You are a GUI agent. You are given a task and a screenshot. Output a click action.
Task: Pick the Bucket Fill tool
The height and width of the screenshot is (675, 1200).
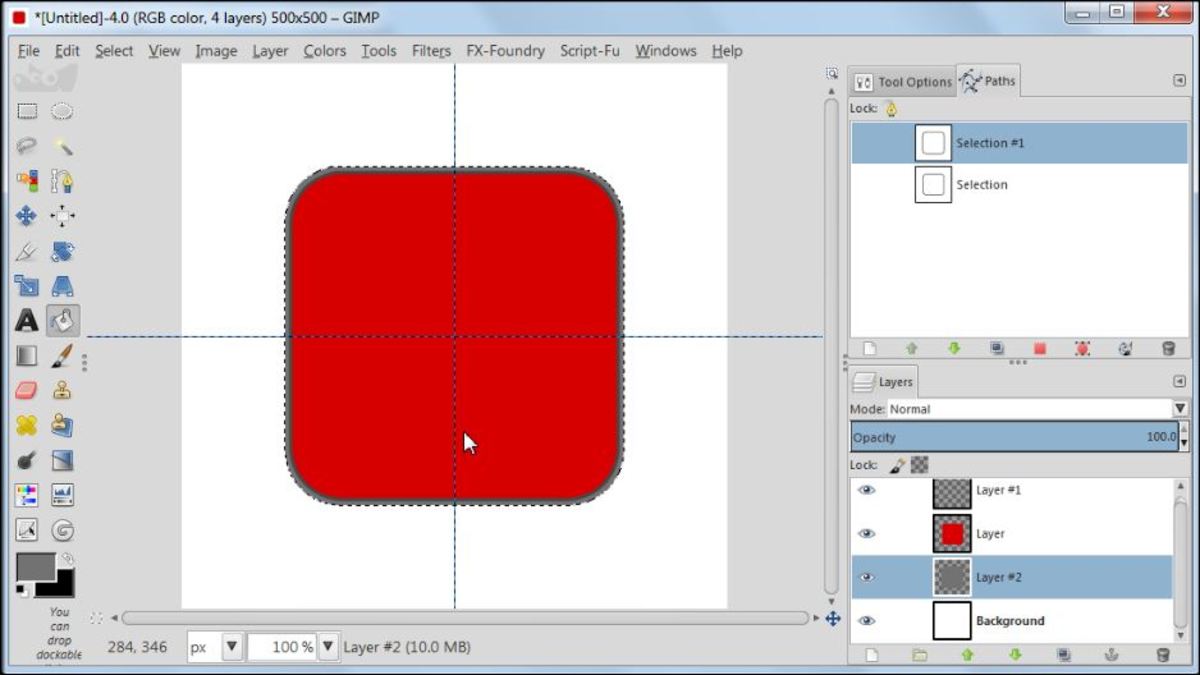click(62, 320)
